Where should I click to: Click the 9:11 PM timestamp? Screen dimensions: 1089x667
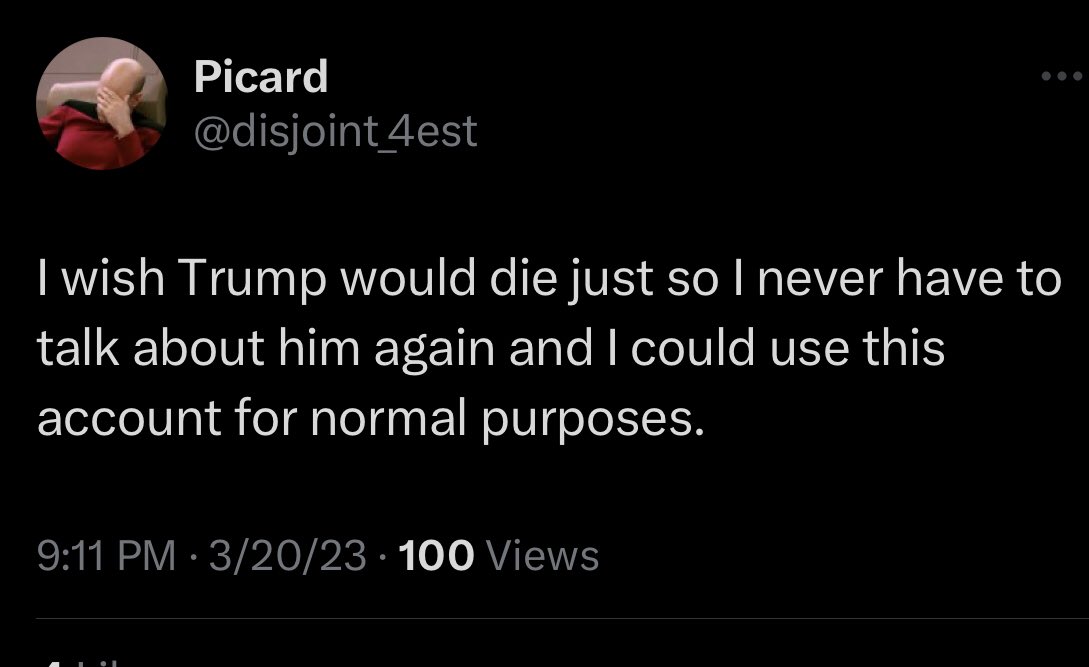107,555
